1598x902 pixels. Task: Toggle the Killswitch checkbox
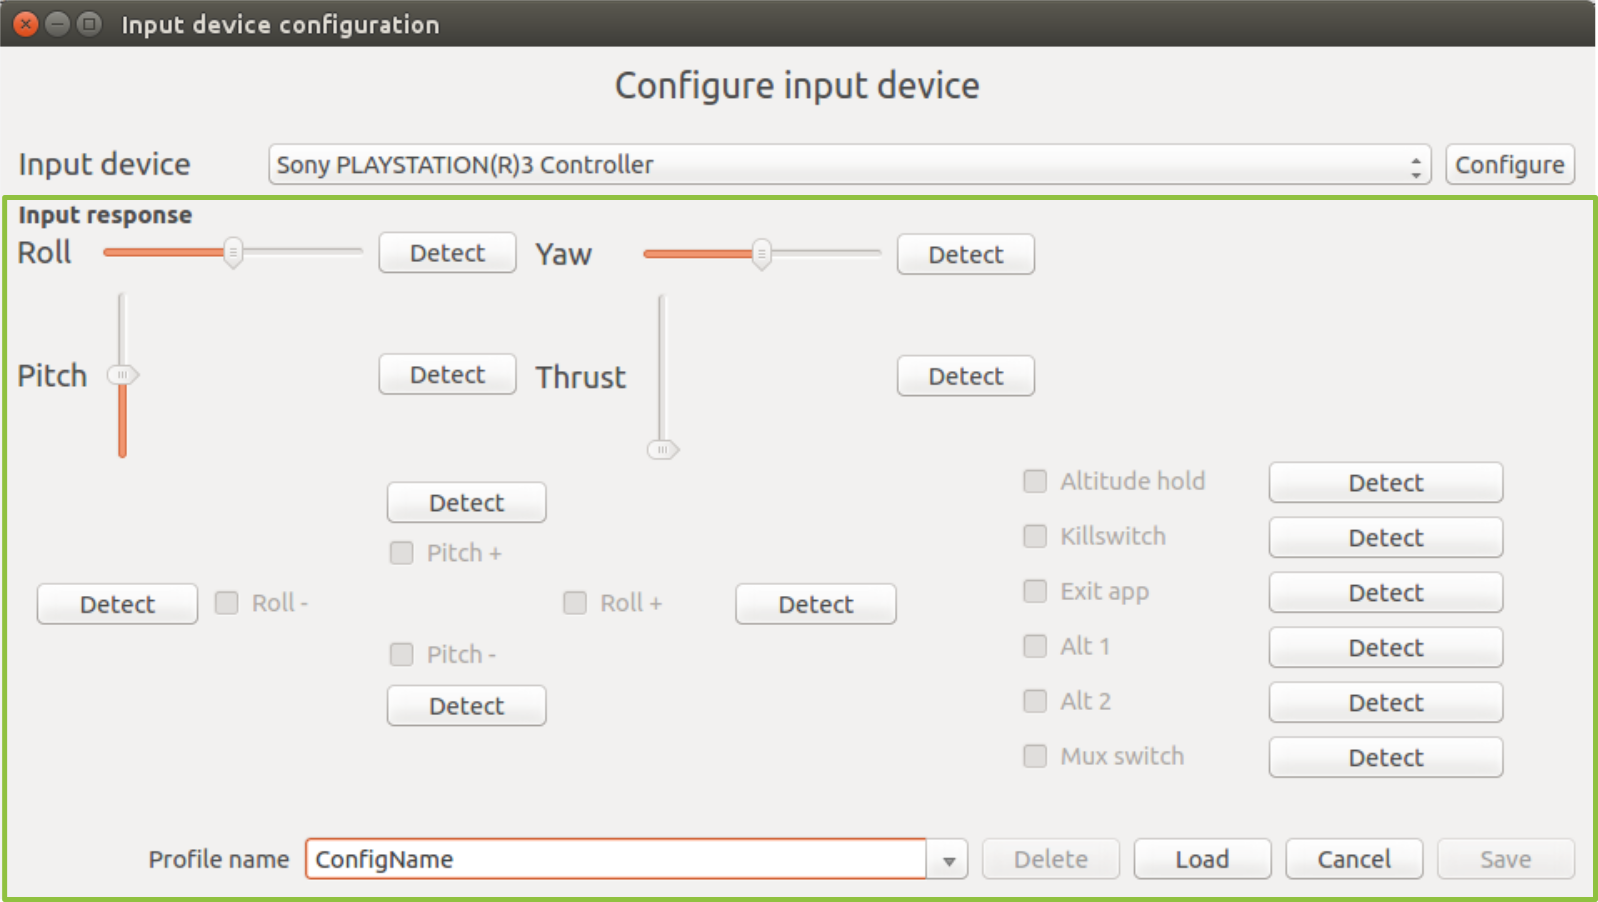point(1034,536)
